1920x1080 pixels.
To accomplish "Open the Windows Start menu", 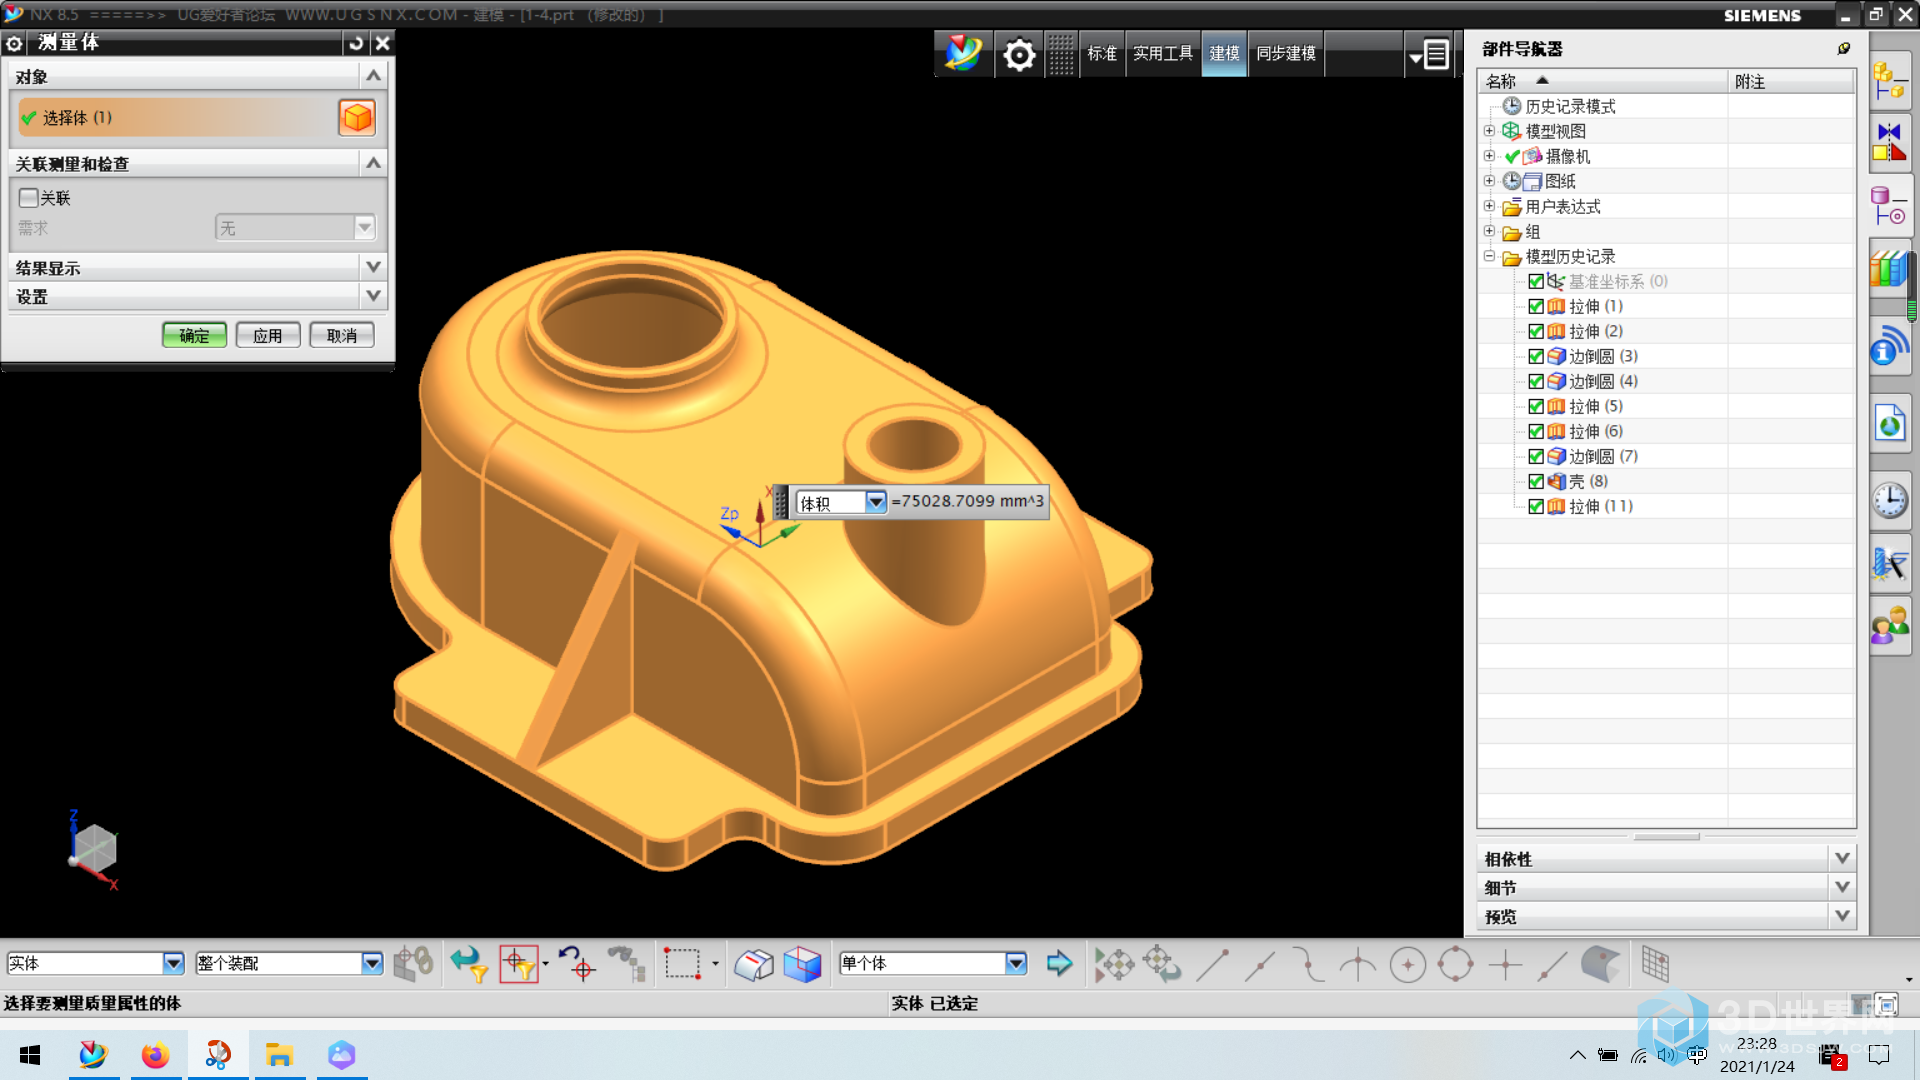I will (30, 1055).
